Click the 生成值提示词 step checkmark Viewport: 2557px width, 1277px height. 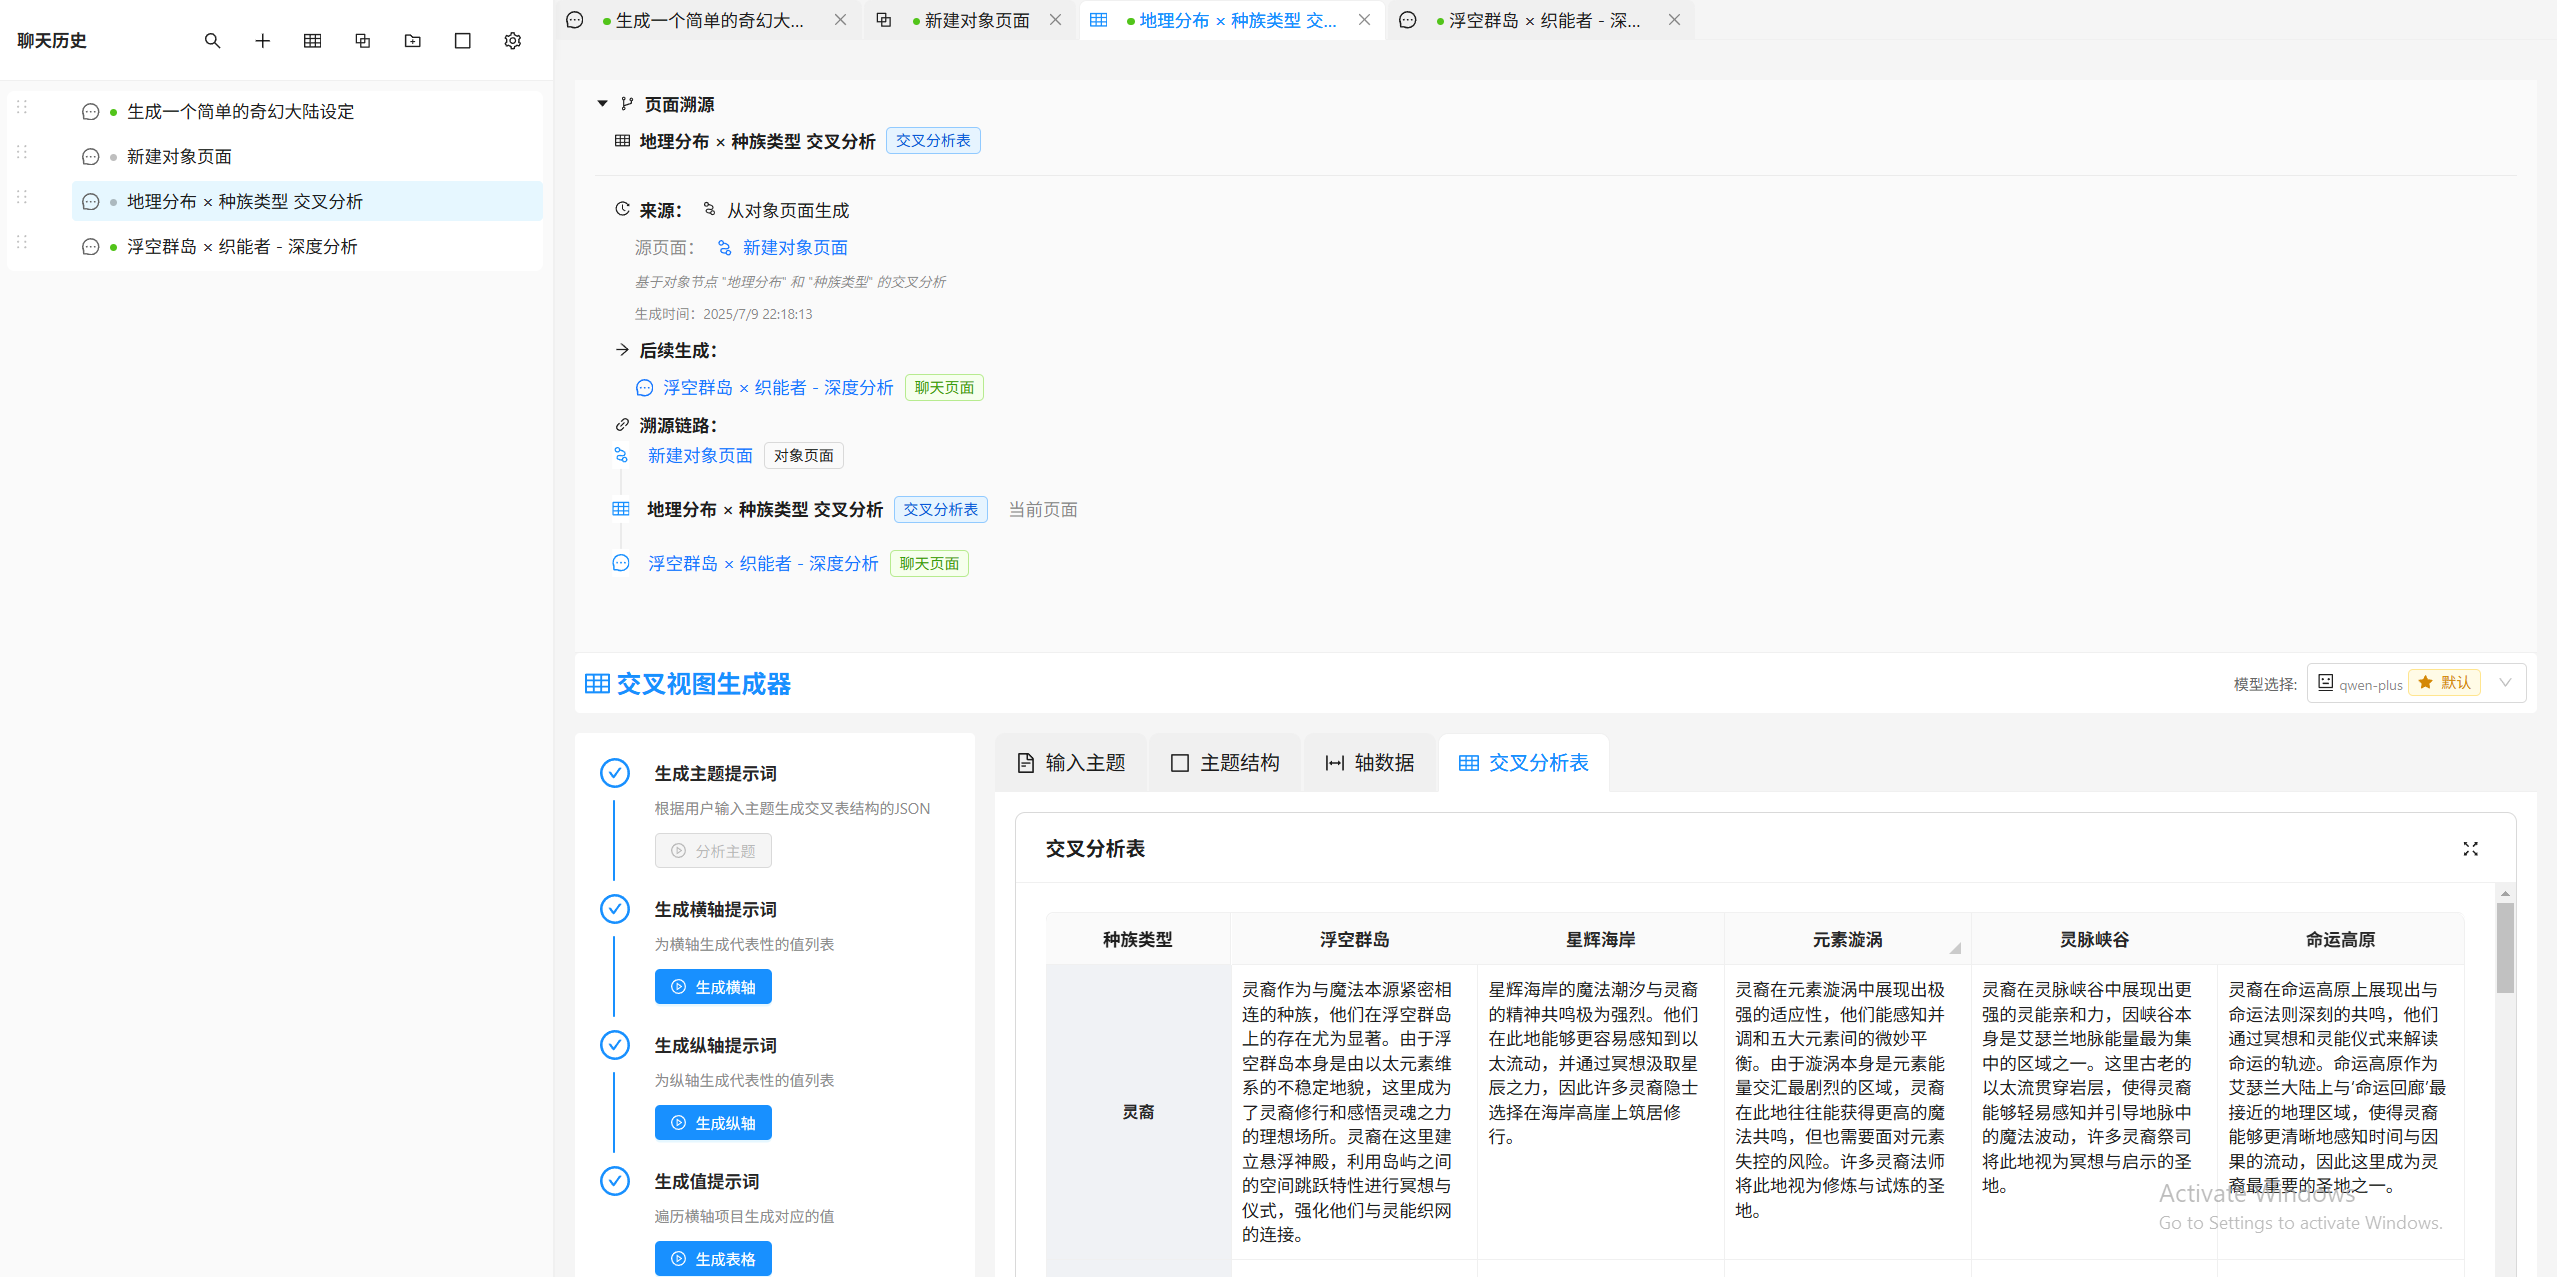pos(614,1181)
